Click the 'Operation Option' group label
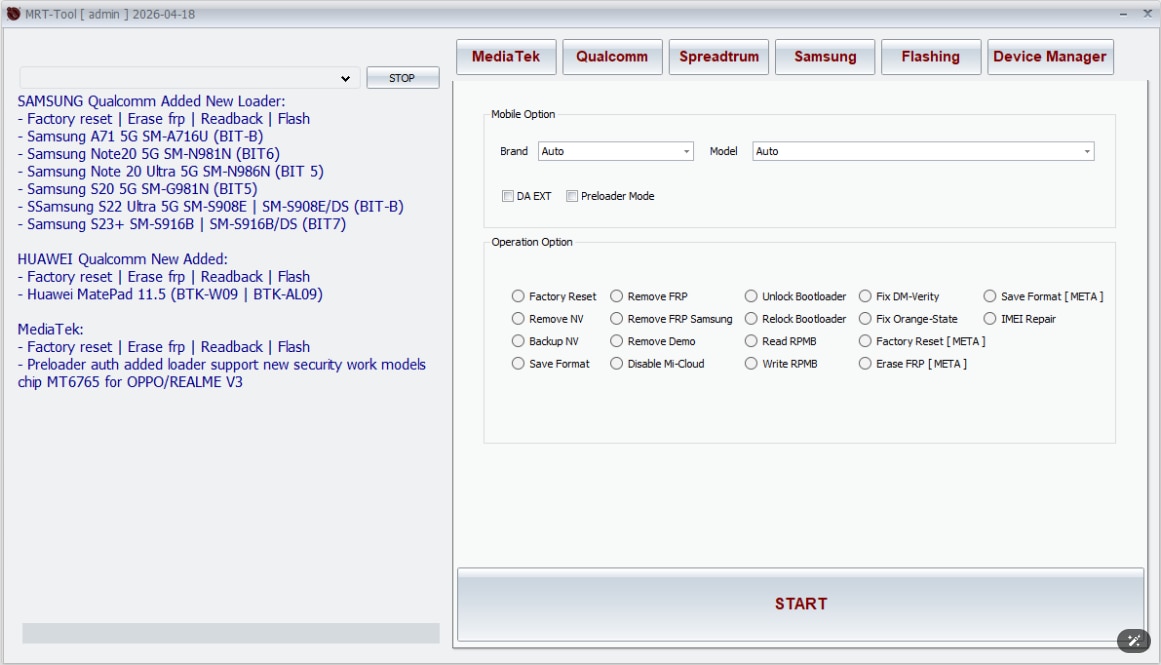This screenshot has width=1161, height=665. pyautogui.click(x=532, y=242)
